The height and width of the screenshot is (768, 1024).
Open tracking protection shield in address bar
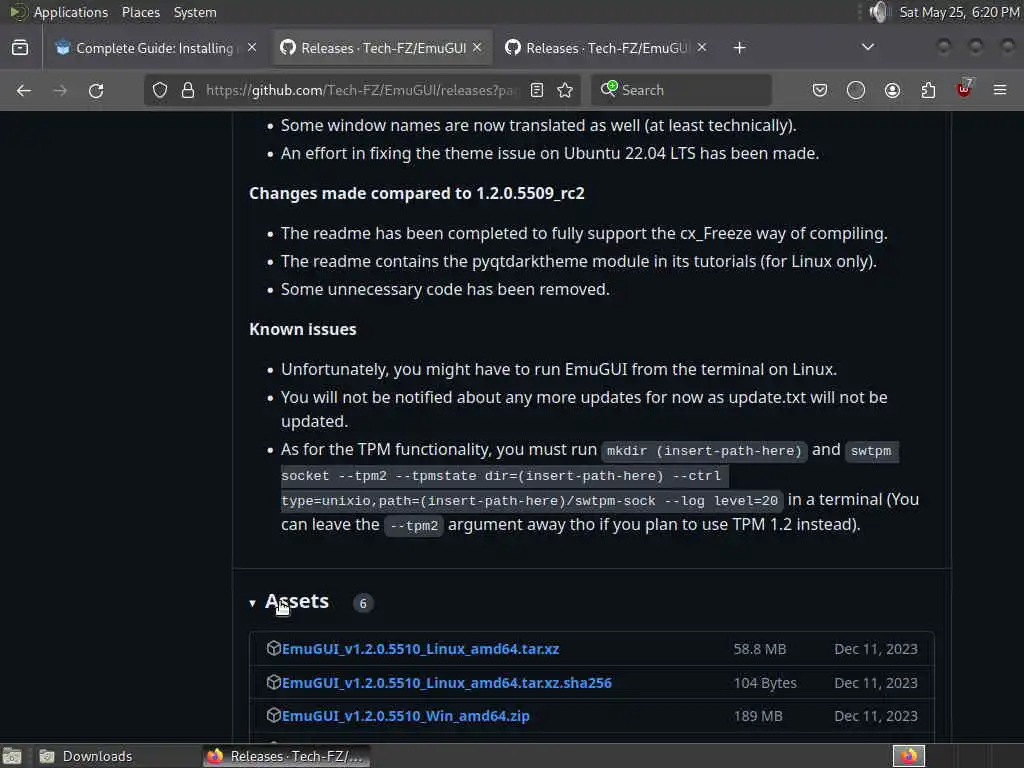[160, 90]
